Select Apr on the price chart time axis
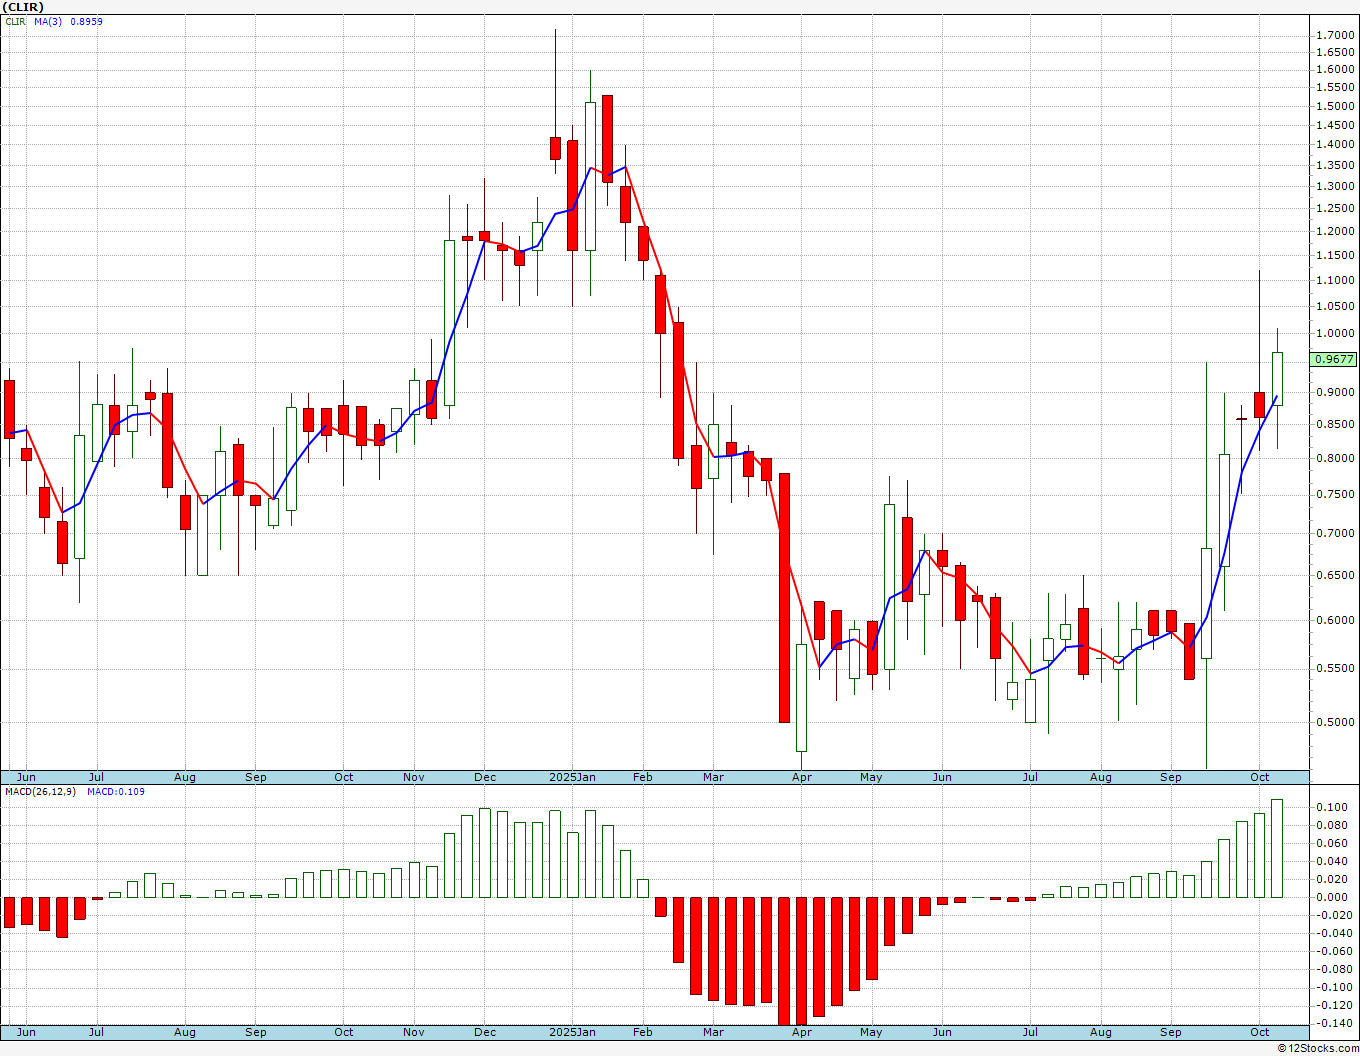 tap(801, 777)
